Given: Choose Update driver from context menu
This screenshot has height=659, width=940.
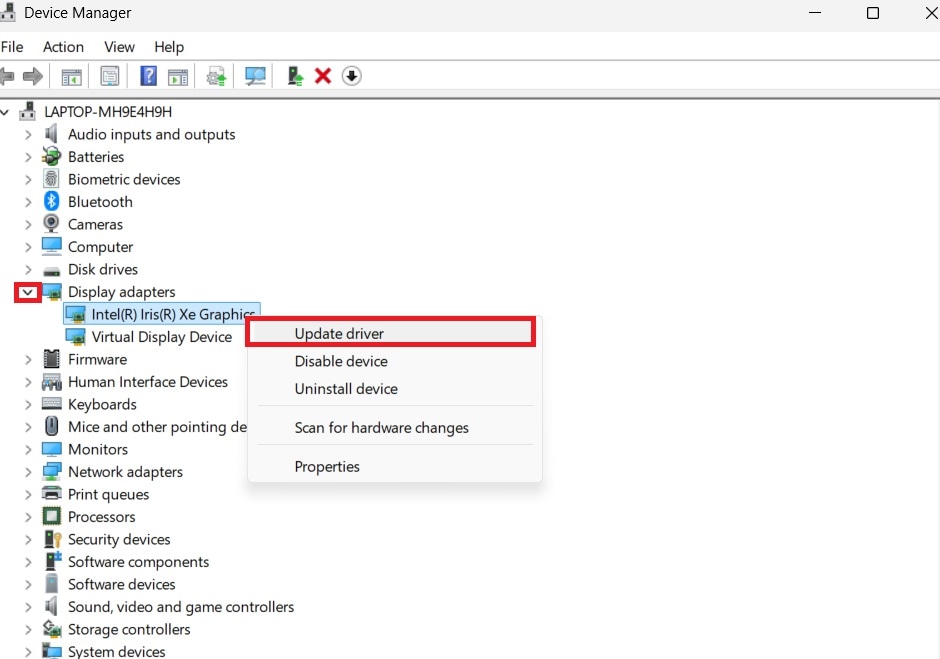Looking at the screenshot, I should (390, 333).
